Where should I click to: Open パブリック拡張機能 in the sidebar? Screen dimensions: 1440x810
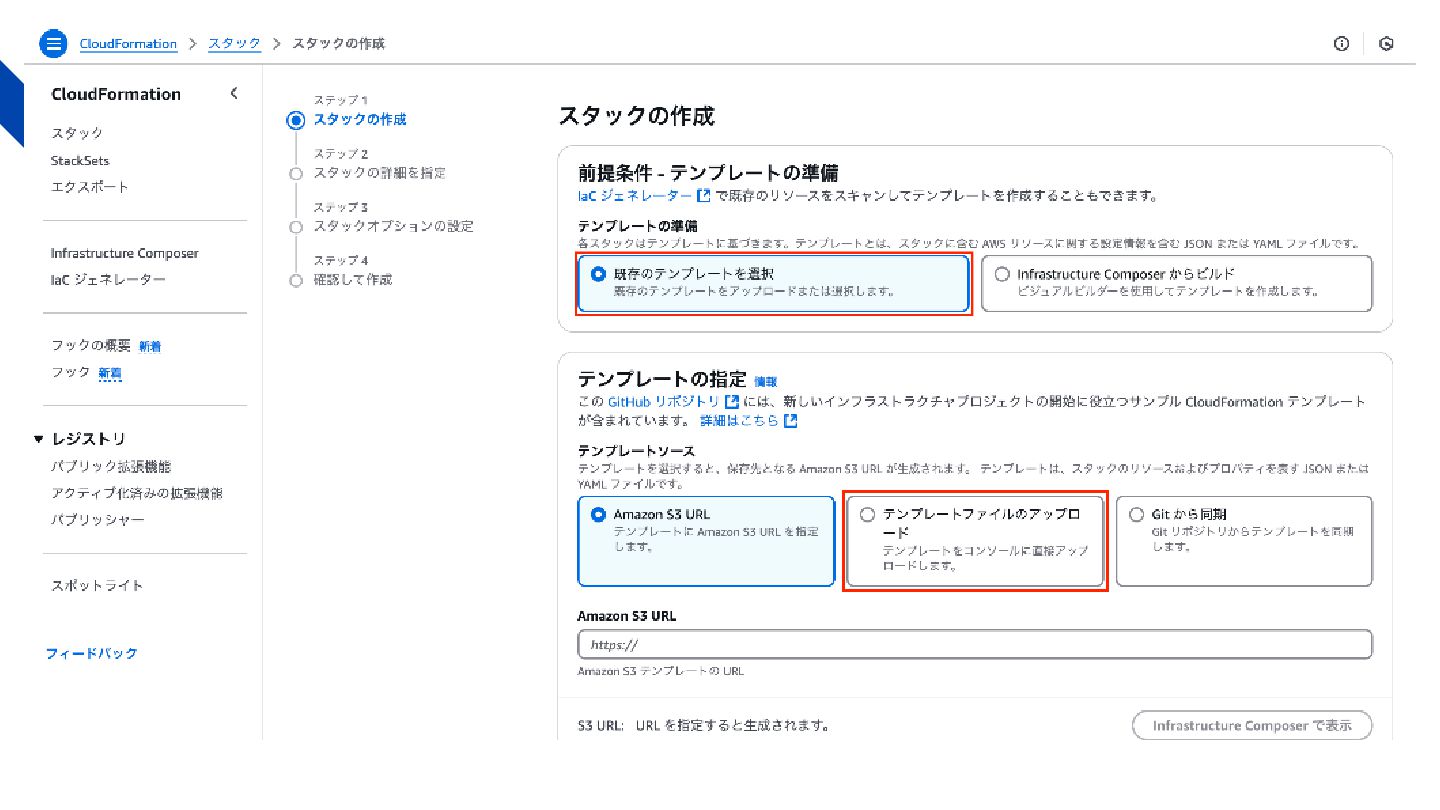[x=111, y=466]
